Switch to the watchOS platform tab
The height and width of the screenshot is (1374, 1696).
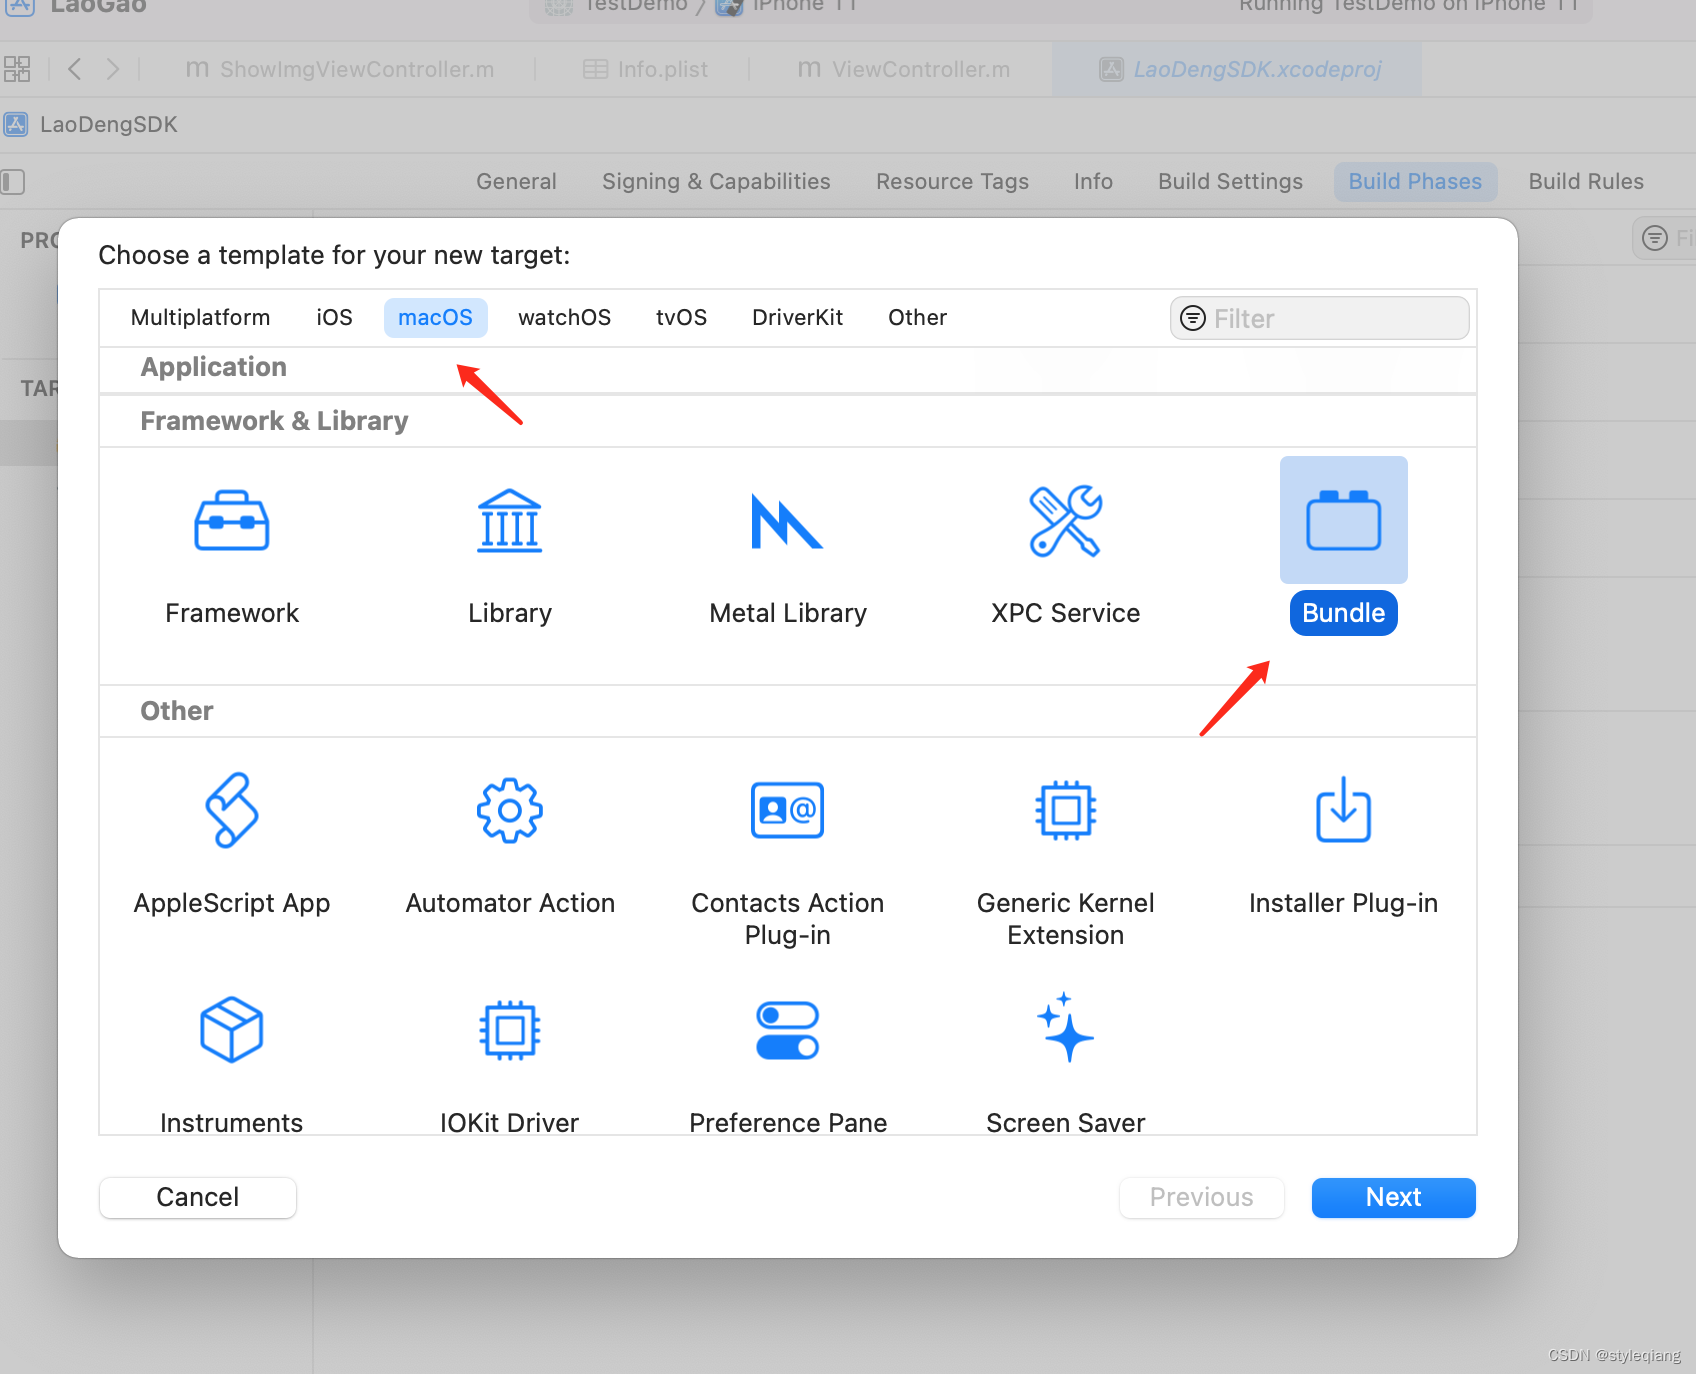564,318
